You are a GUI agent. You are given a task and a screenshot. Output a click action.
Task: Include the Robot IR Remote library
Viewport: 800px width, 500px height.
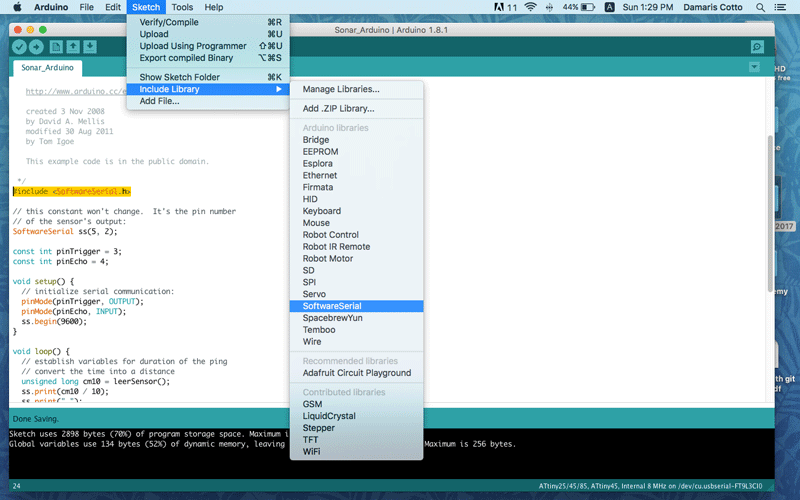356,246
